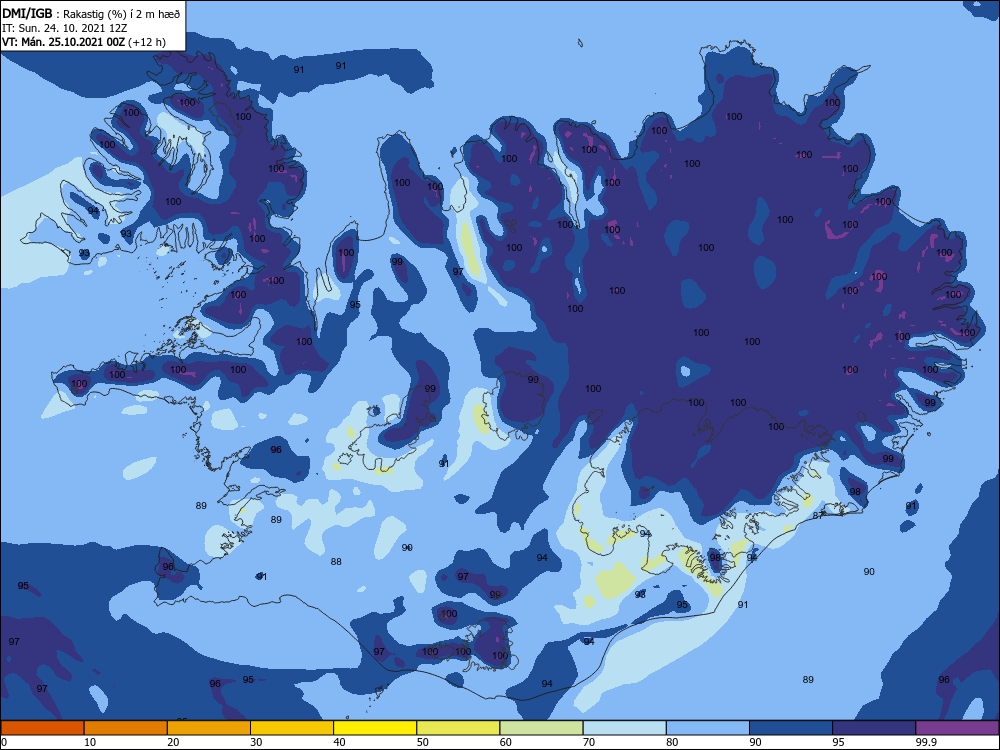Viewport: 1000px width, 750px height.
Task: Select the '20' tick label on the legend scale
Action: [173, 742]
